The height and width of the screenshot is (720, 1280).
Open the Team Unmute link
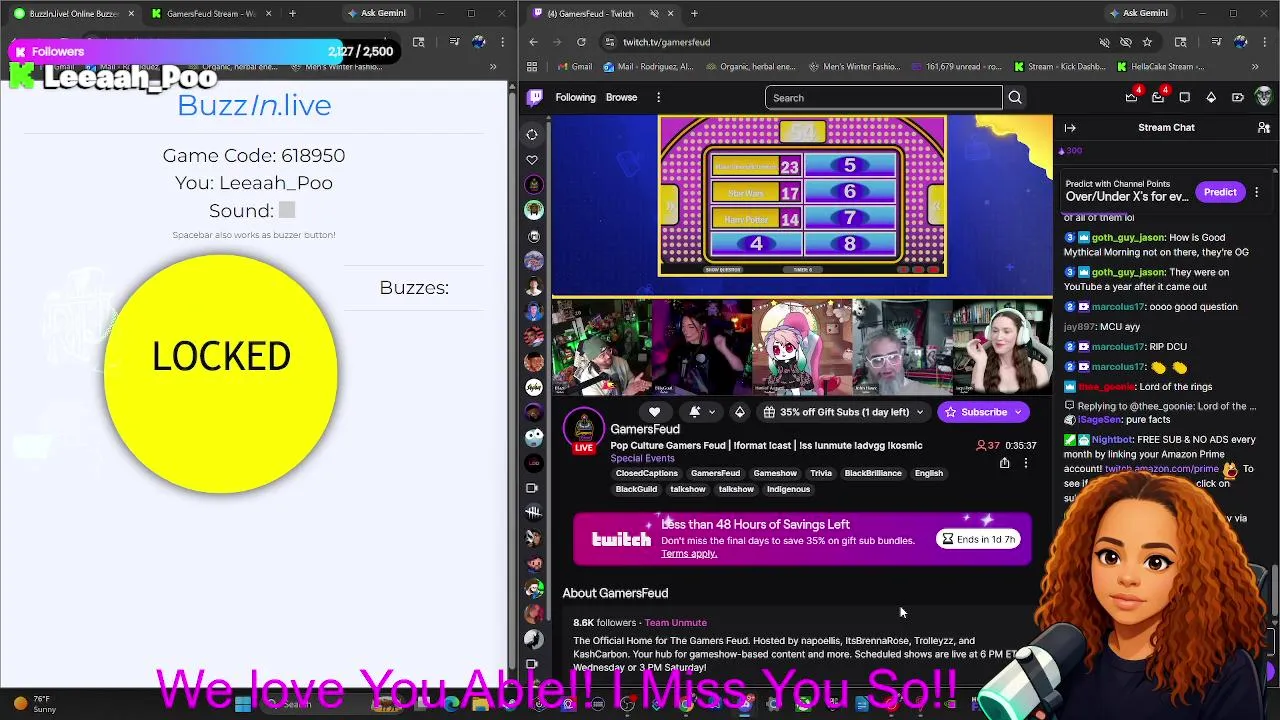coord(675,623)
